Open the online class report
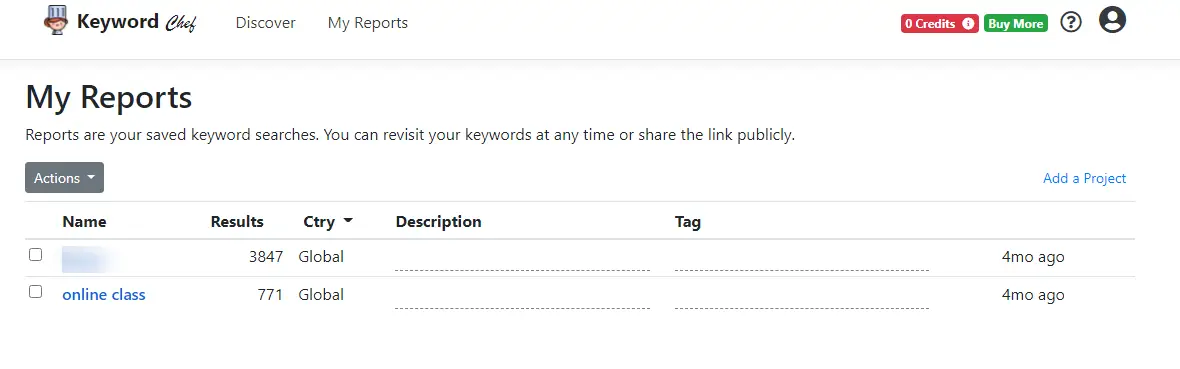1180x369 pixels. pyautogui.click(x=104, y=294)
